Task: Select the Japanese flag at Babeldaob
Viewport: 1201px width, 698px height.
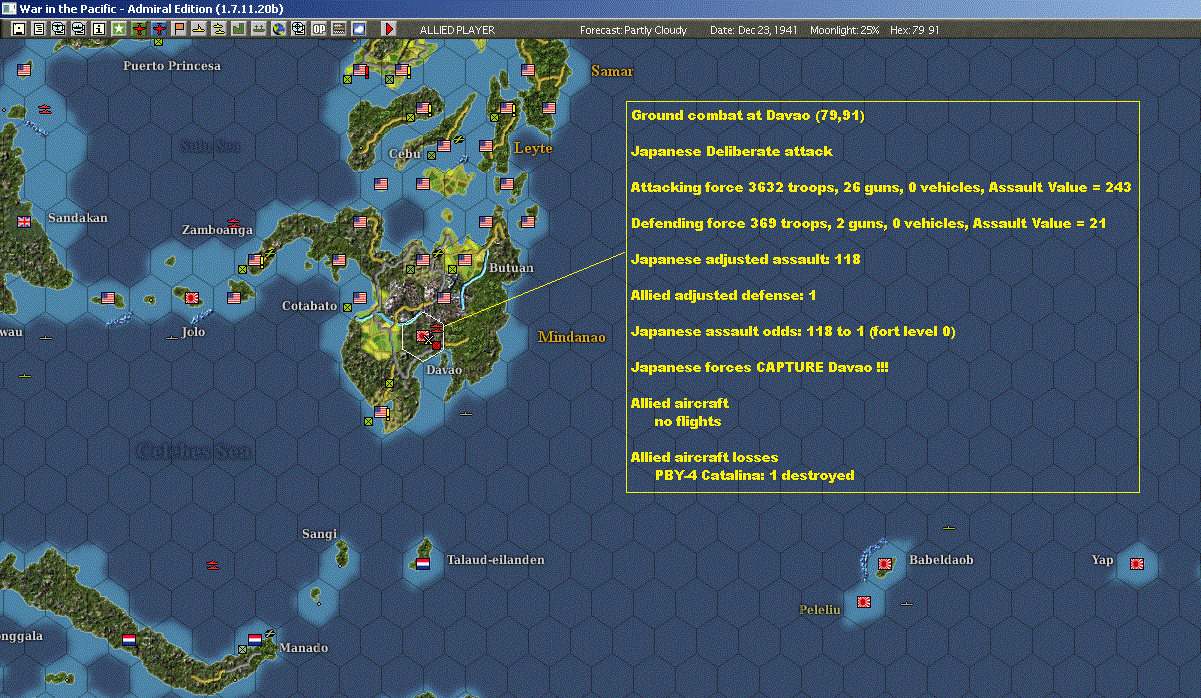Action: (884, 564)
